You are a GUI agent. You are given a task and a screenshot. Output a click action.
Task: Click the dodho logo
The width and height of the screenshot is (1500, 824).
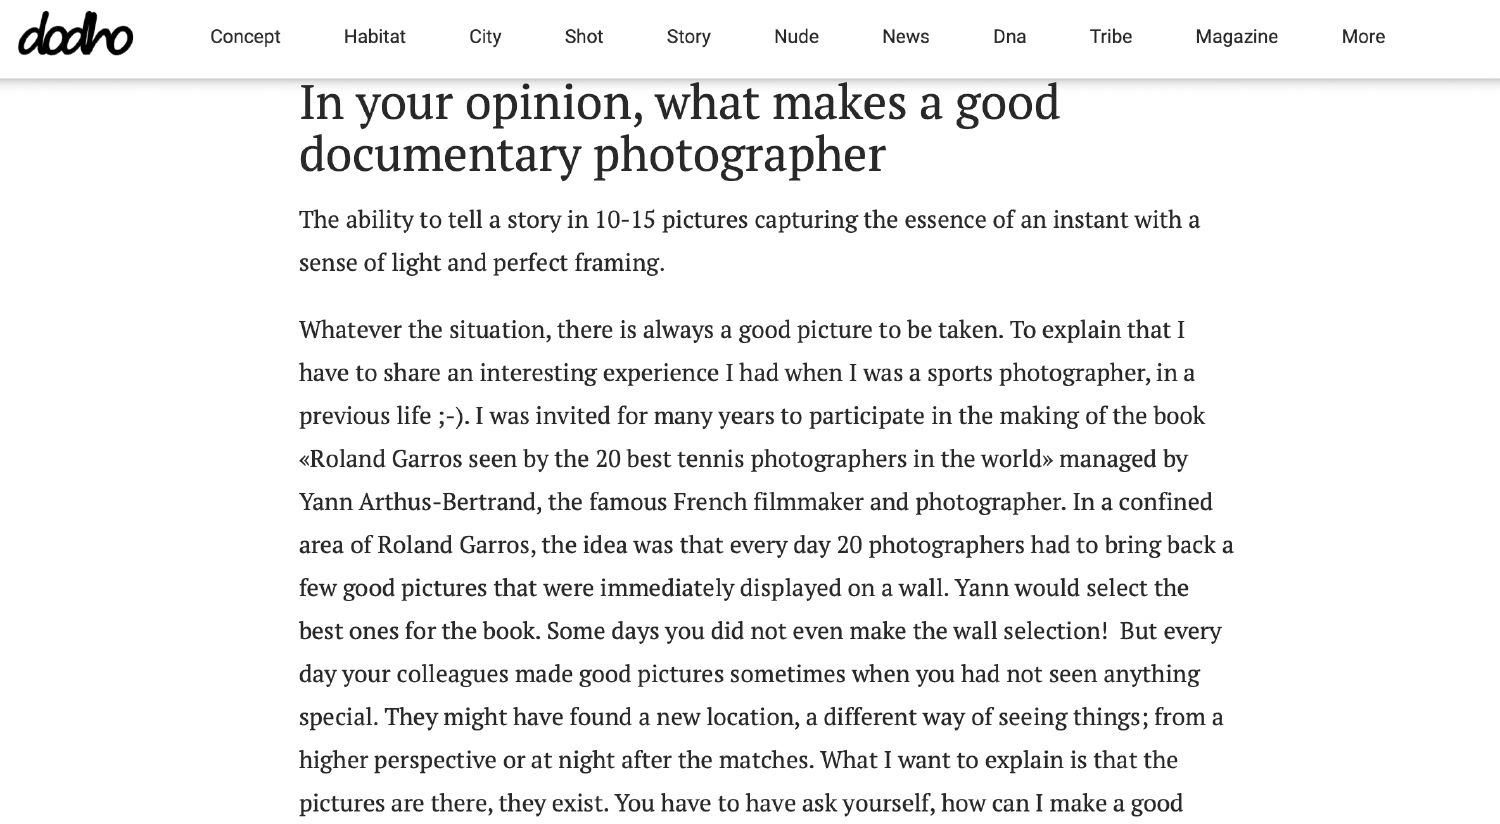75,35
